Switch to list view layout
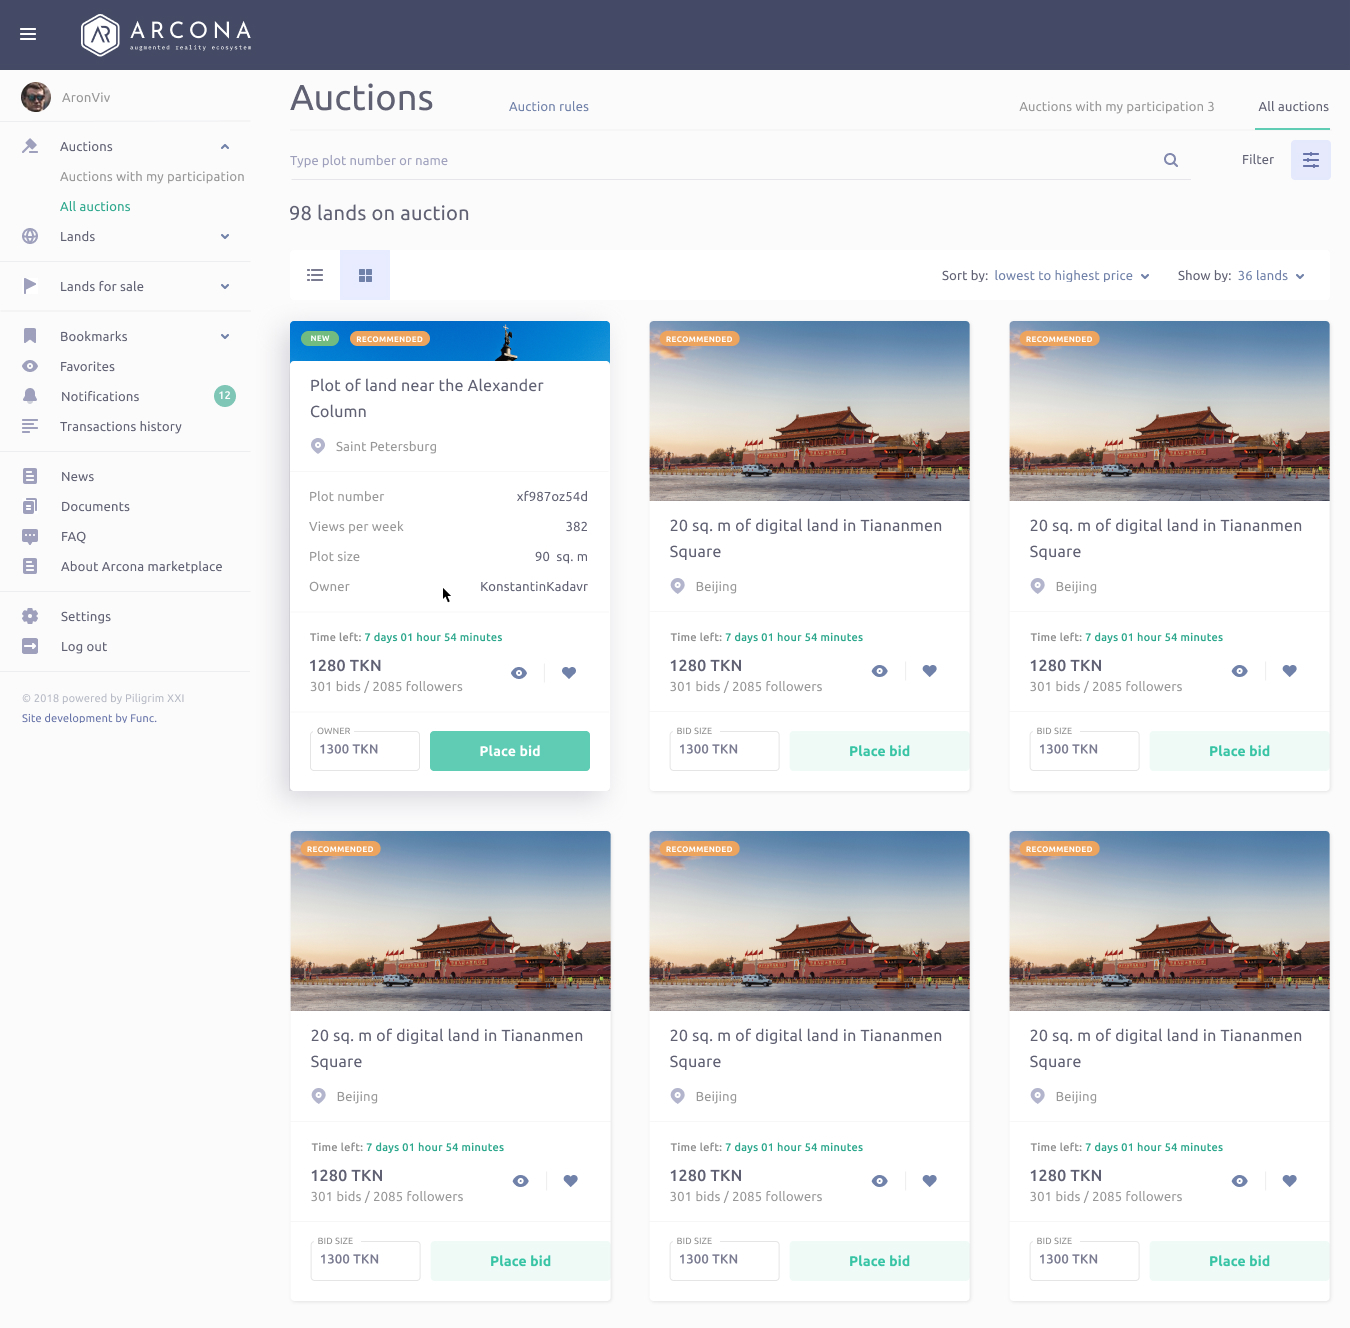Viewport: 1350px width, 1328px height. click(315, 275)
